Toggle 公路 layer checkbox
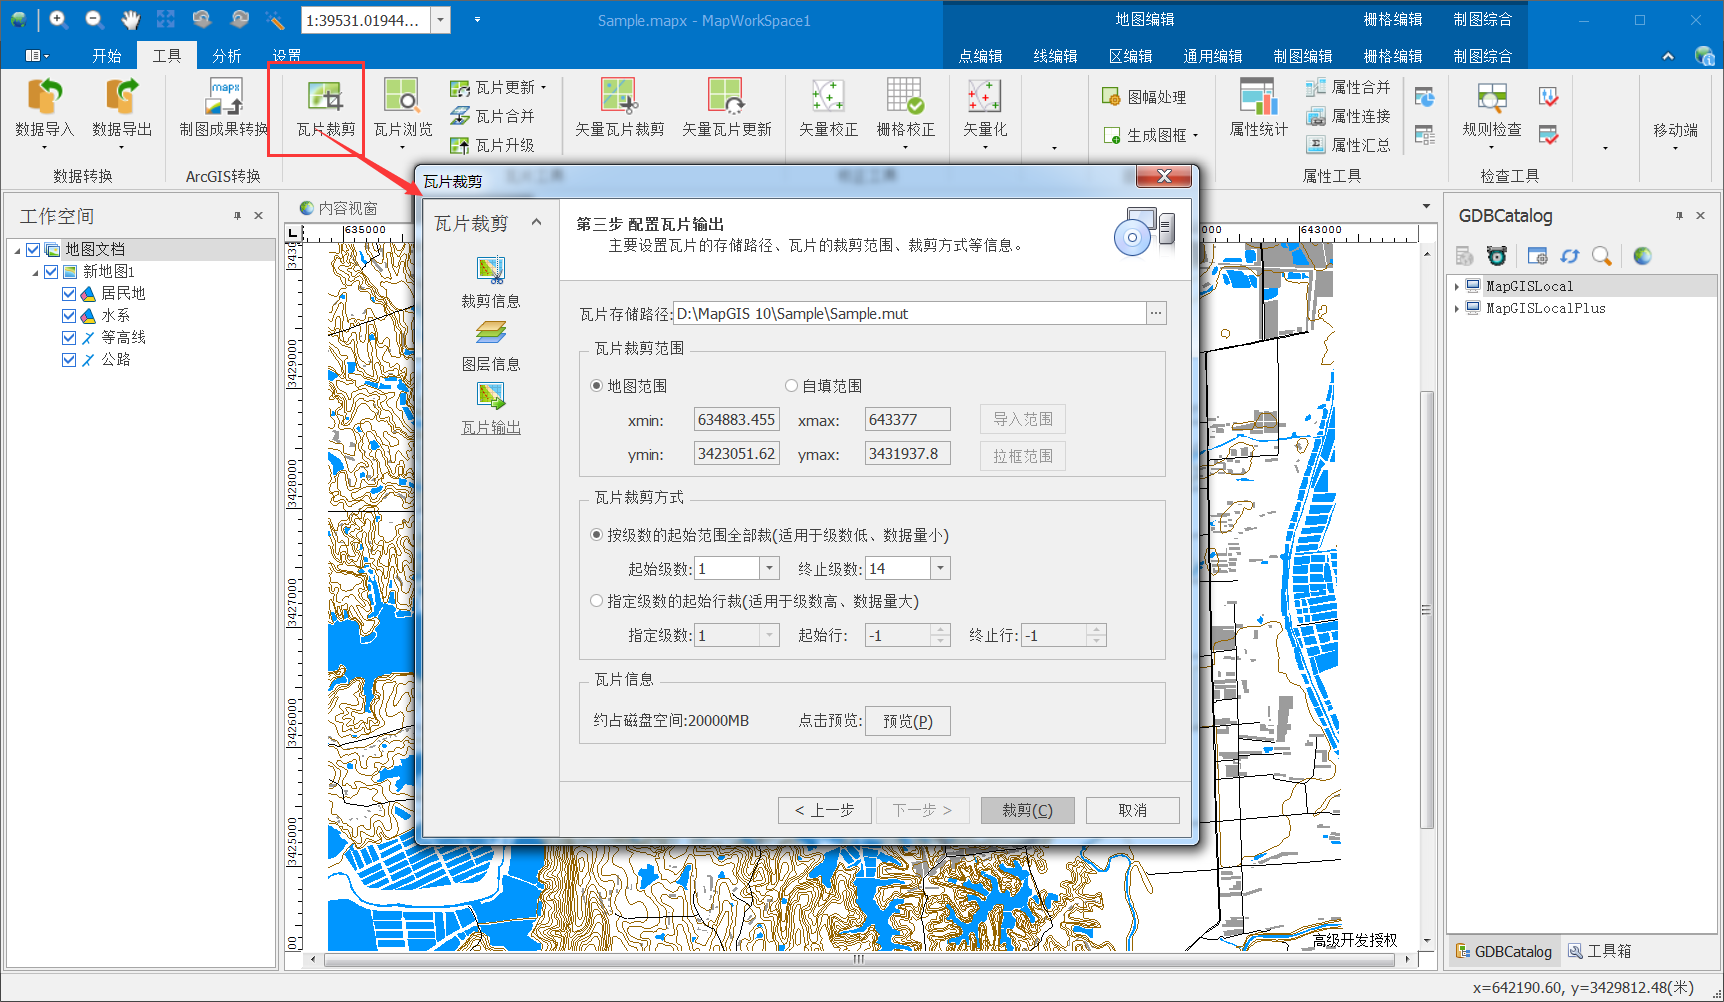 69,359
